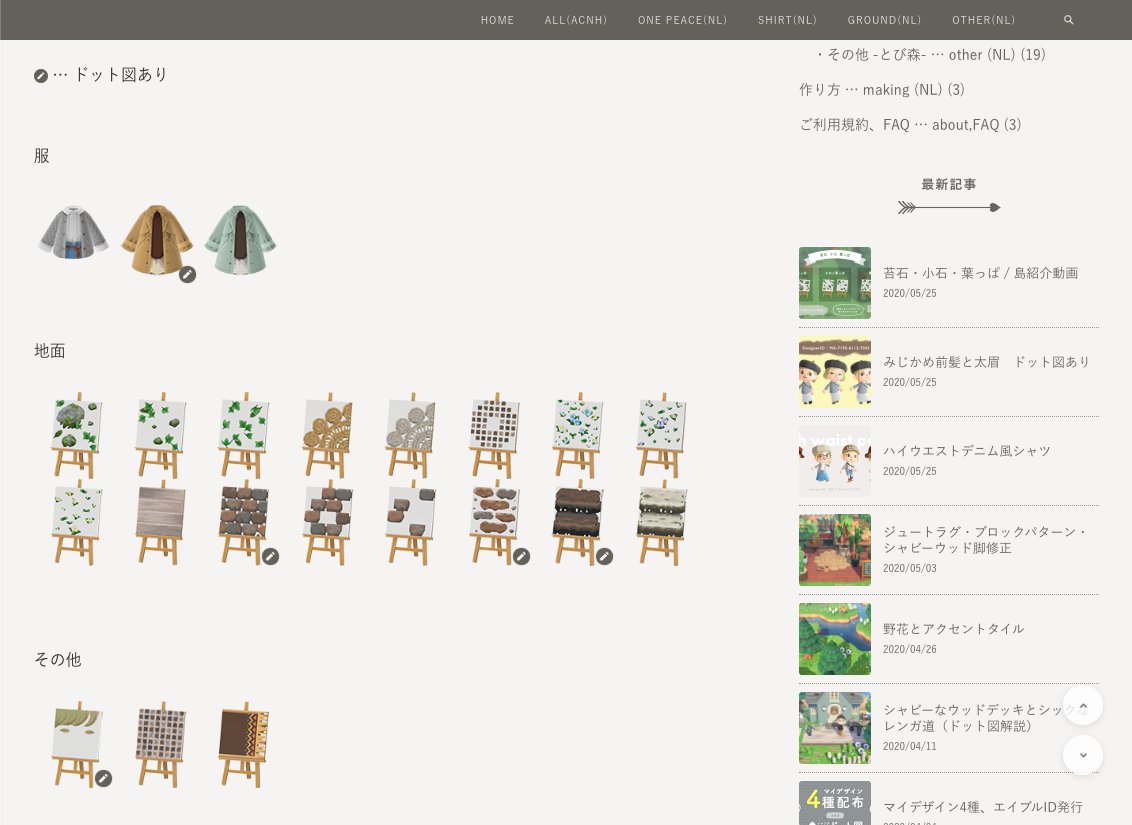Viewport: 1132px width, 825px height.
Task: Select the gray wood plank ground design
Action: pos(160,523)
